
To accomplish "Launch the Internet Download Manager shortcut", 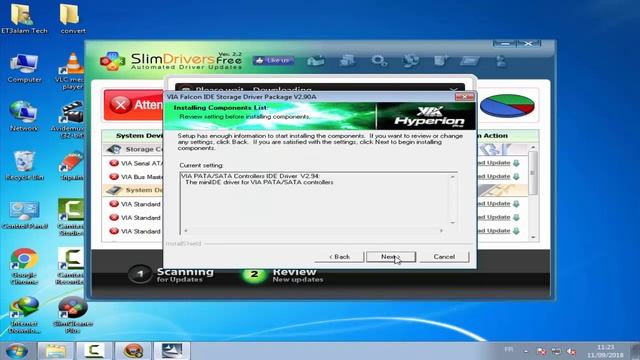I will pos(24,315).
